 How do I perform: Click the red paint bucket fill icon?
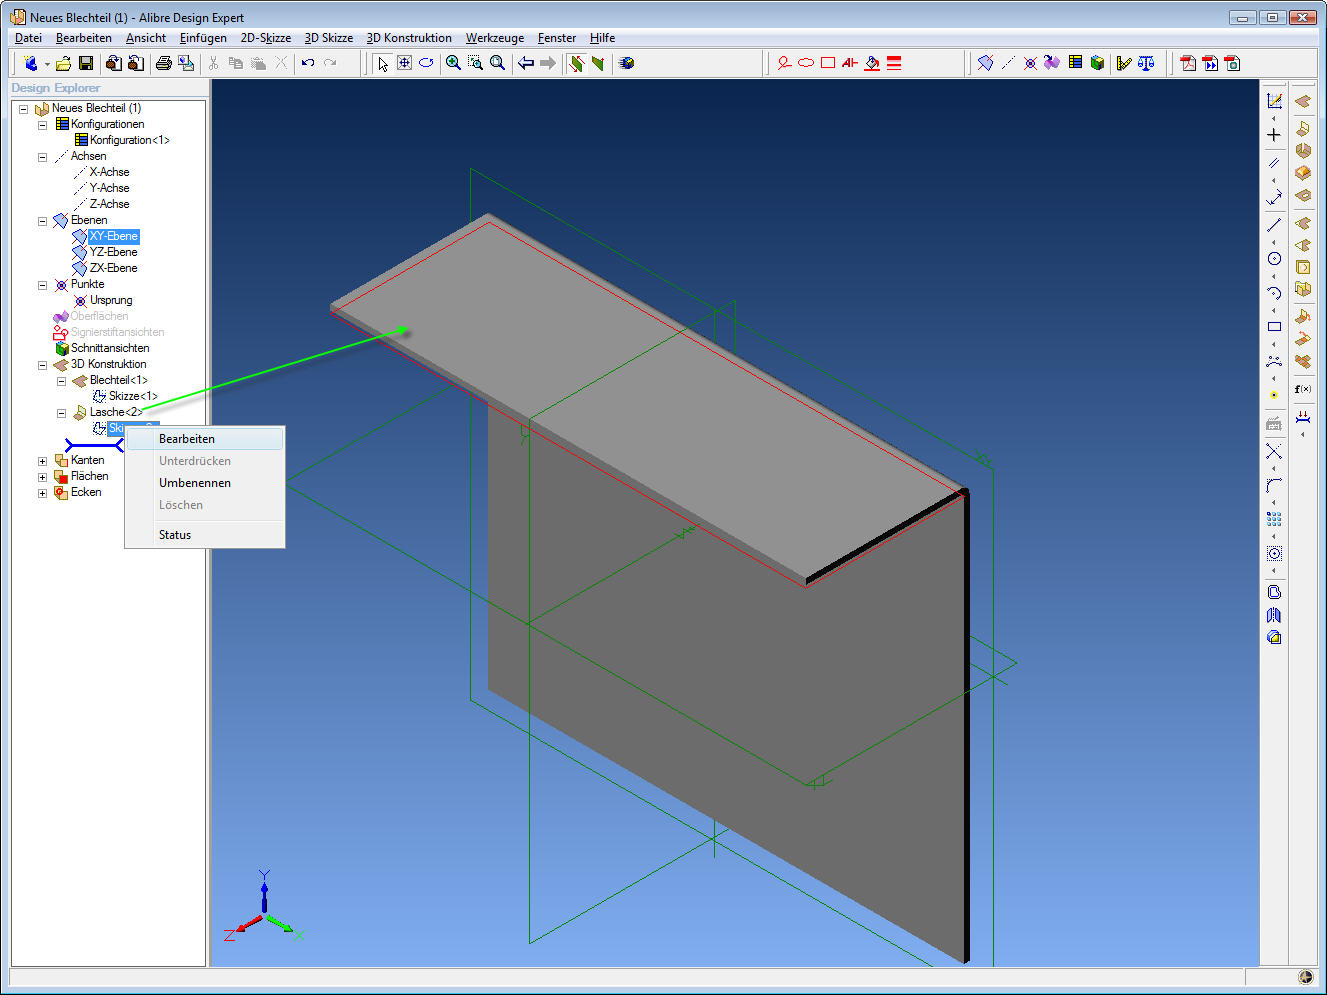click(872, 63)
